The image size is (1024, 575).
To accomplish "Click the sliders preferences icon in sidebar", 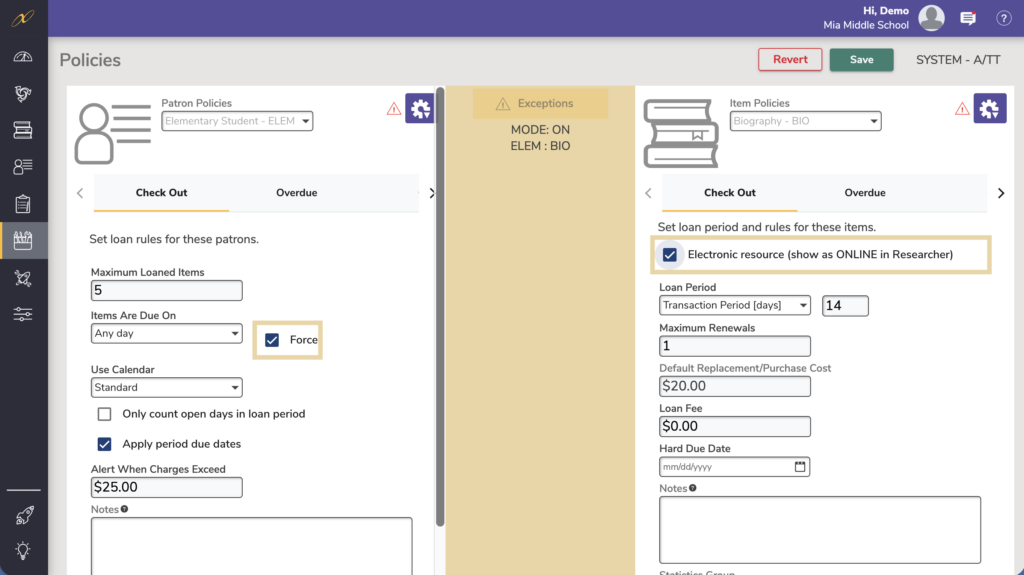I will [x=23, y=314].
